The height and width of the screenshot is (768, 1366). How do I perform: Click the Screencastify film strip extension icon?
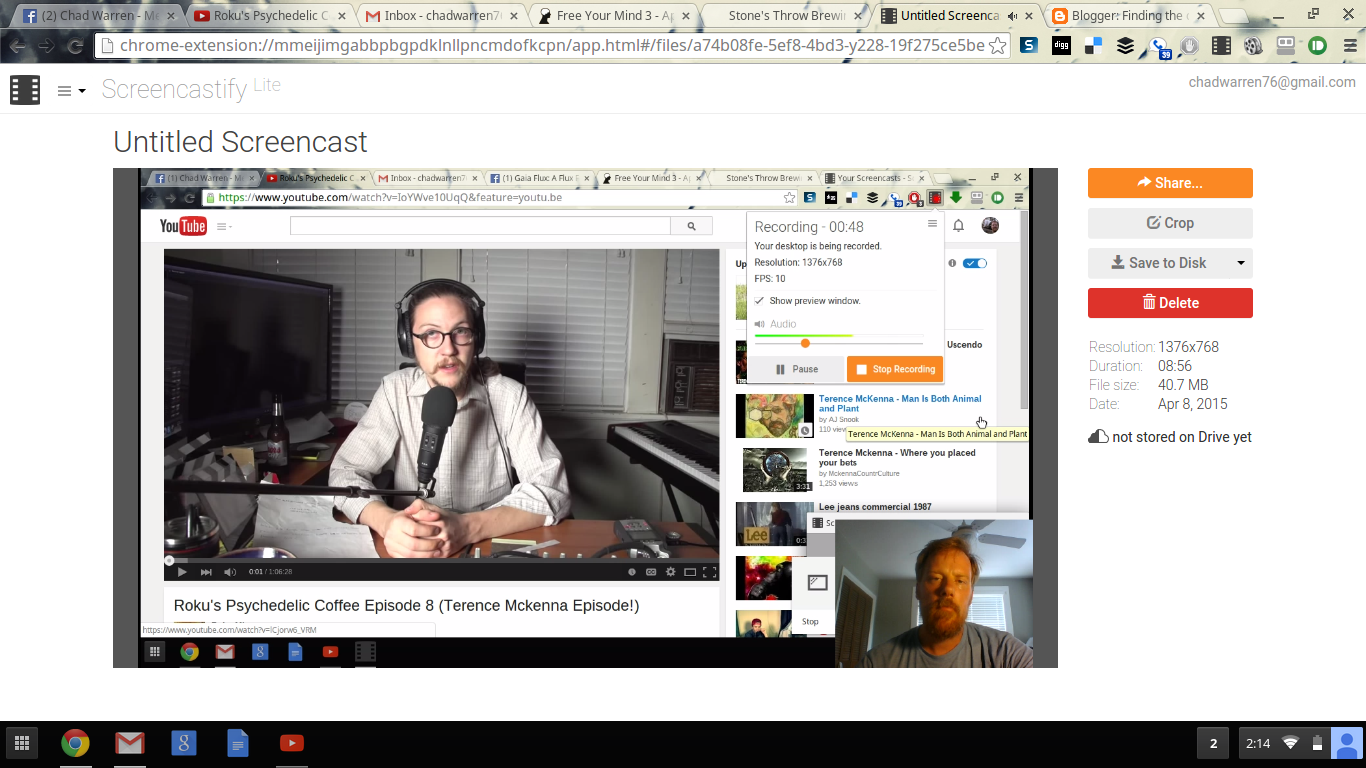click(x=1221, y=46)
